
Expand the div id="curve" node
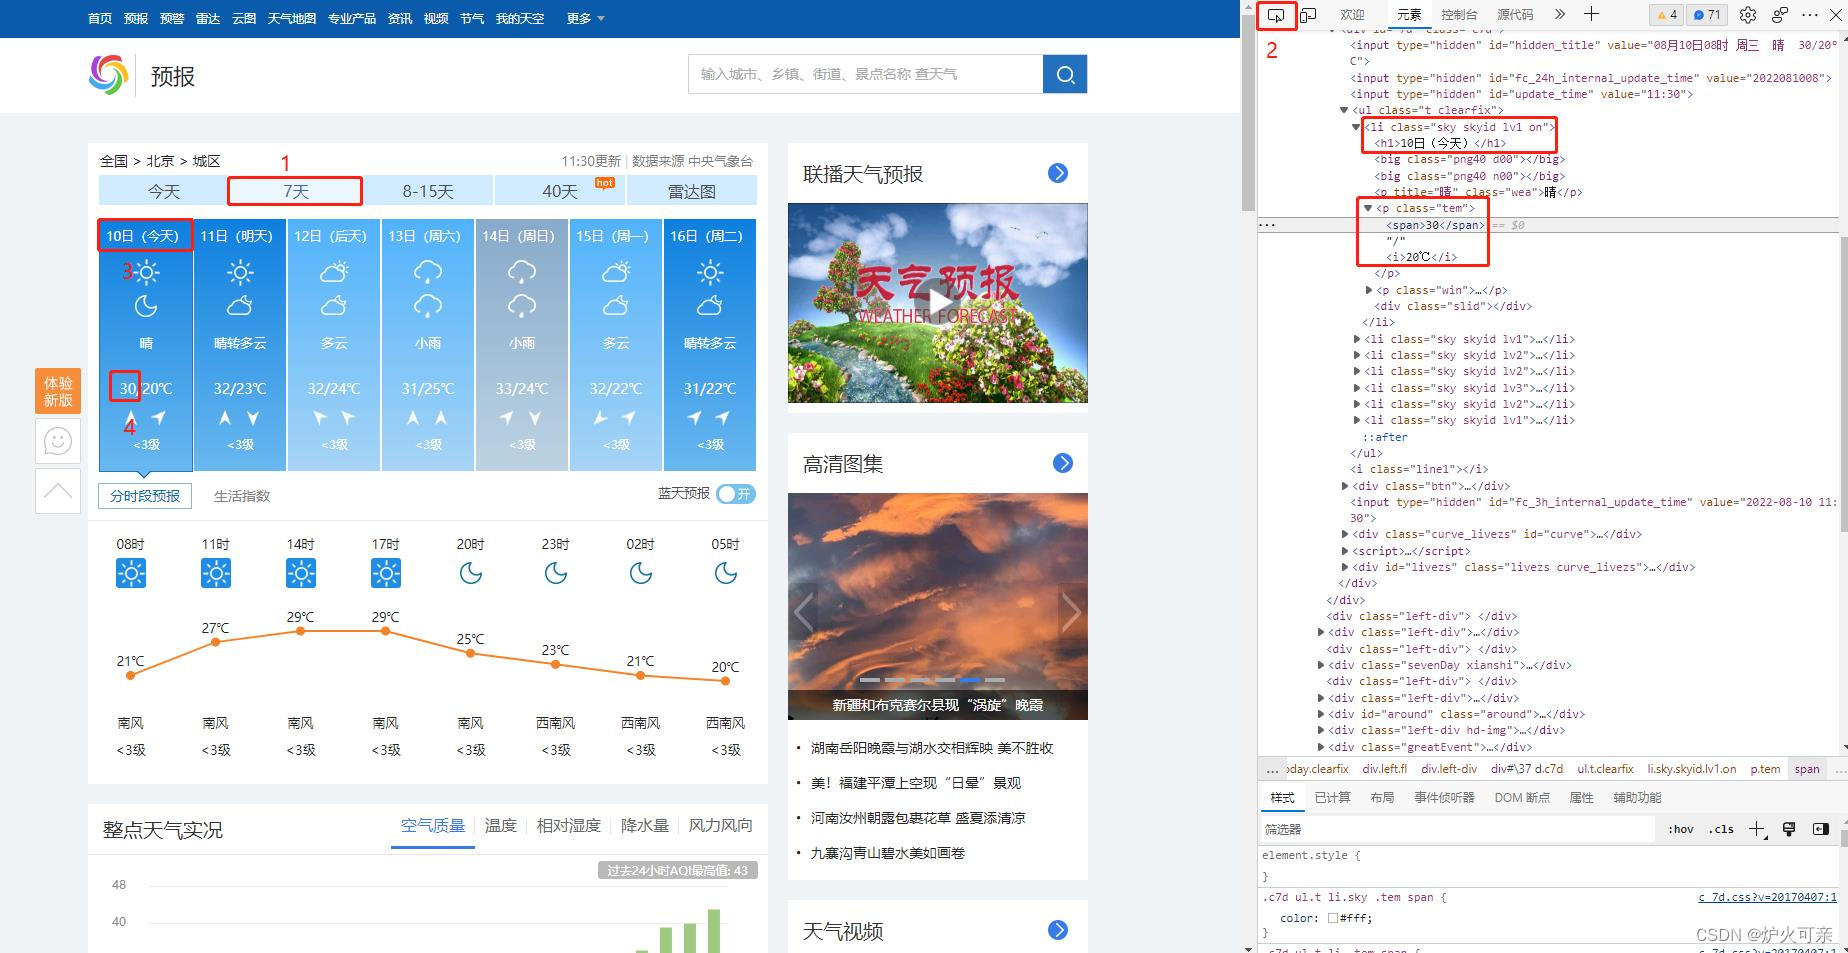click(1344, 534)
